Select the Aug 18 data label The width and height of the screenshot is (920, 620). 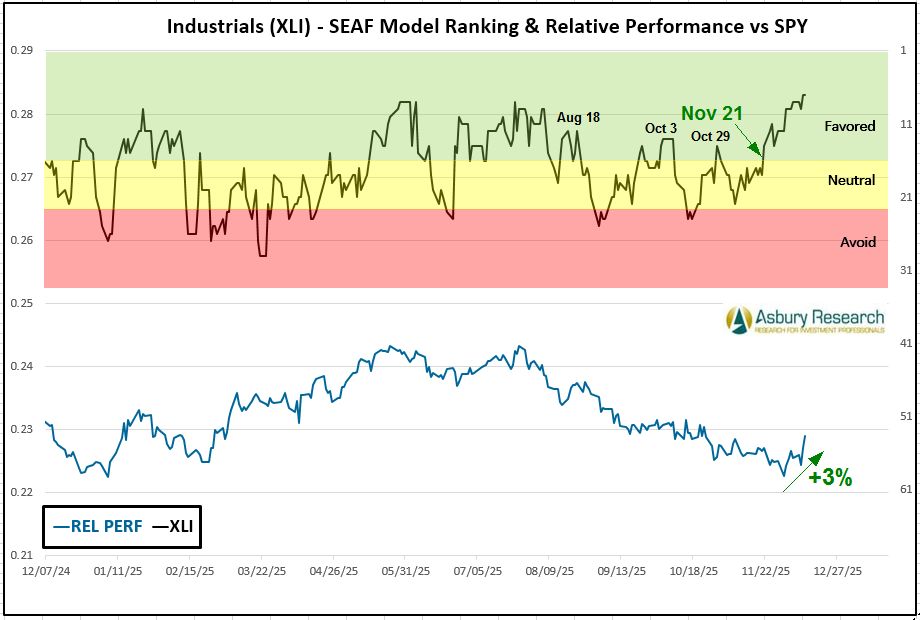pos(578,117)
